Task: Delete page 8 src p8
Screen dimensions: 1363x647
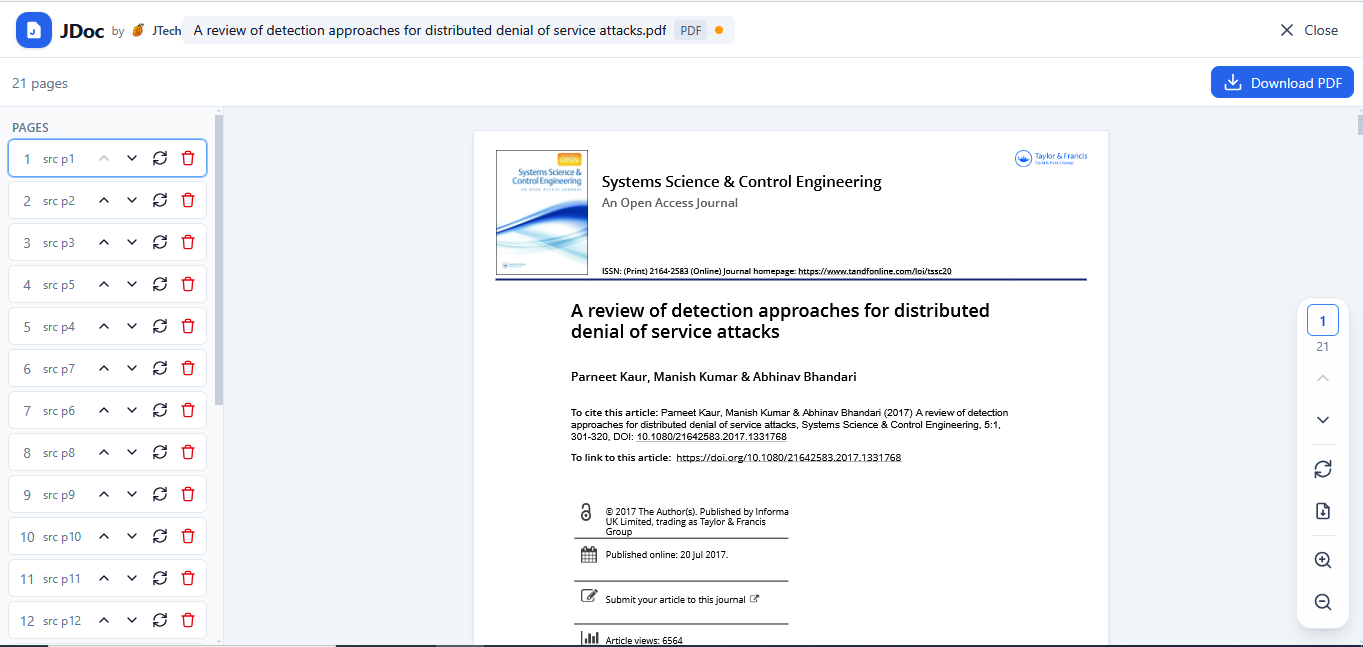Action: tap(188, 452)
